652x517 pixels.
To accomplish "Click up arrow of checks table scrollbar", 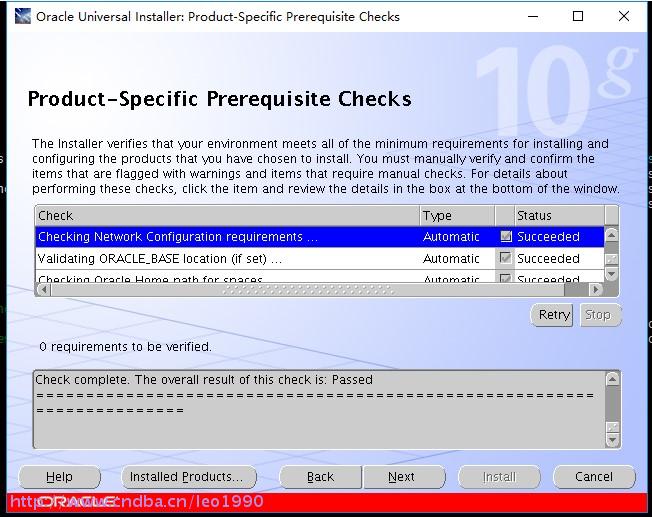I will (x=611, y=235).
